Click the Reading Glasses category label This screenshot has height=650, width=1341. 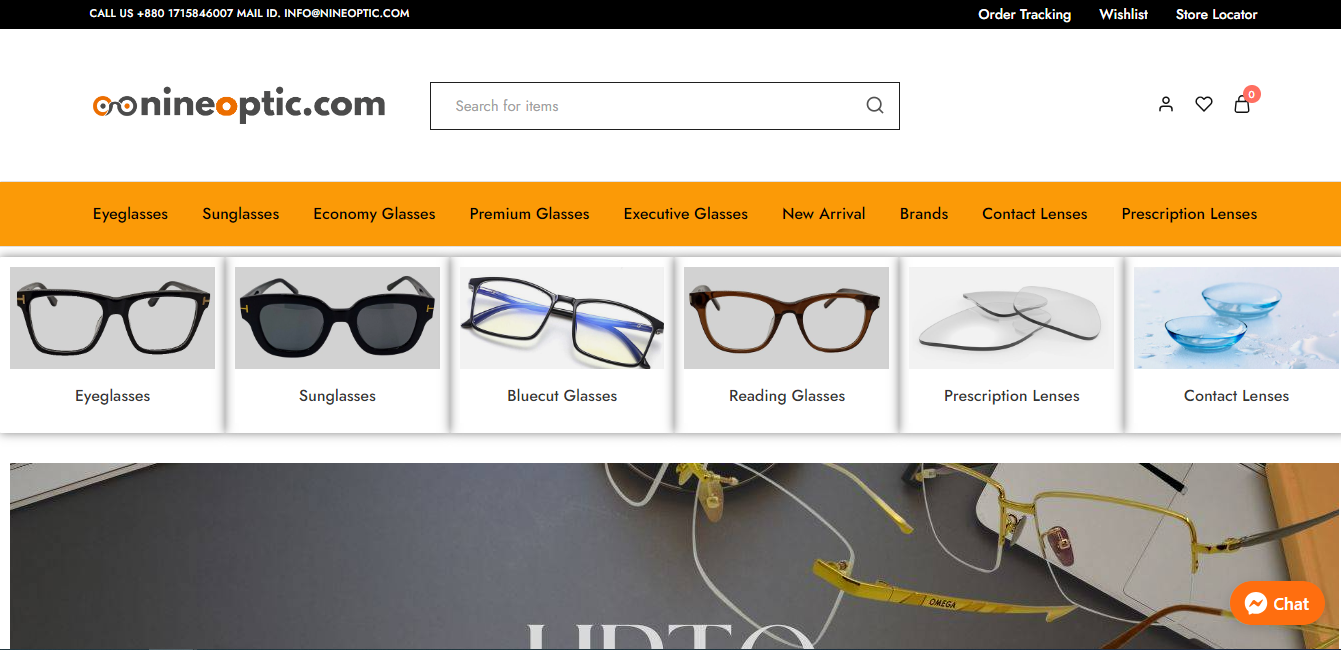[786, 395]
